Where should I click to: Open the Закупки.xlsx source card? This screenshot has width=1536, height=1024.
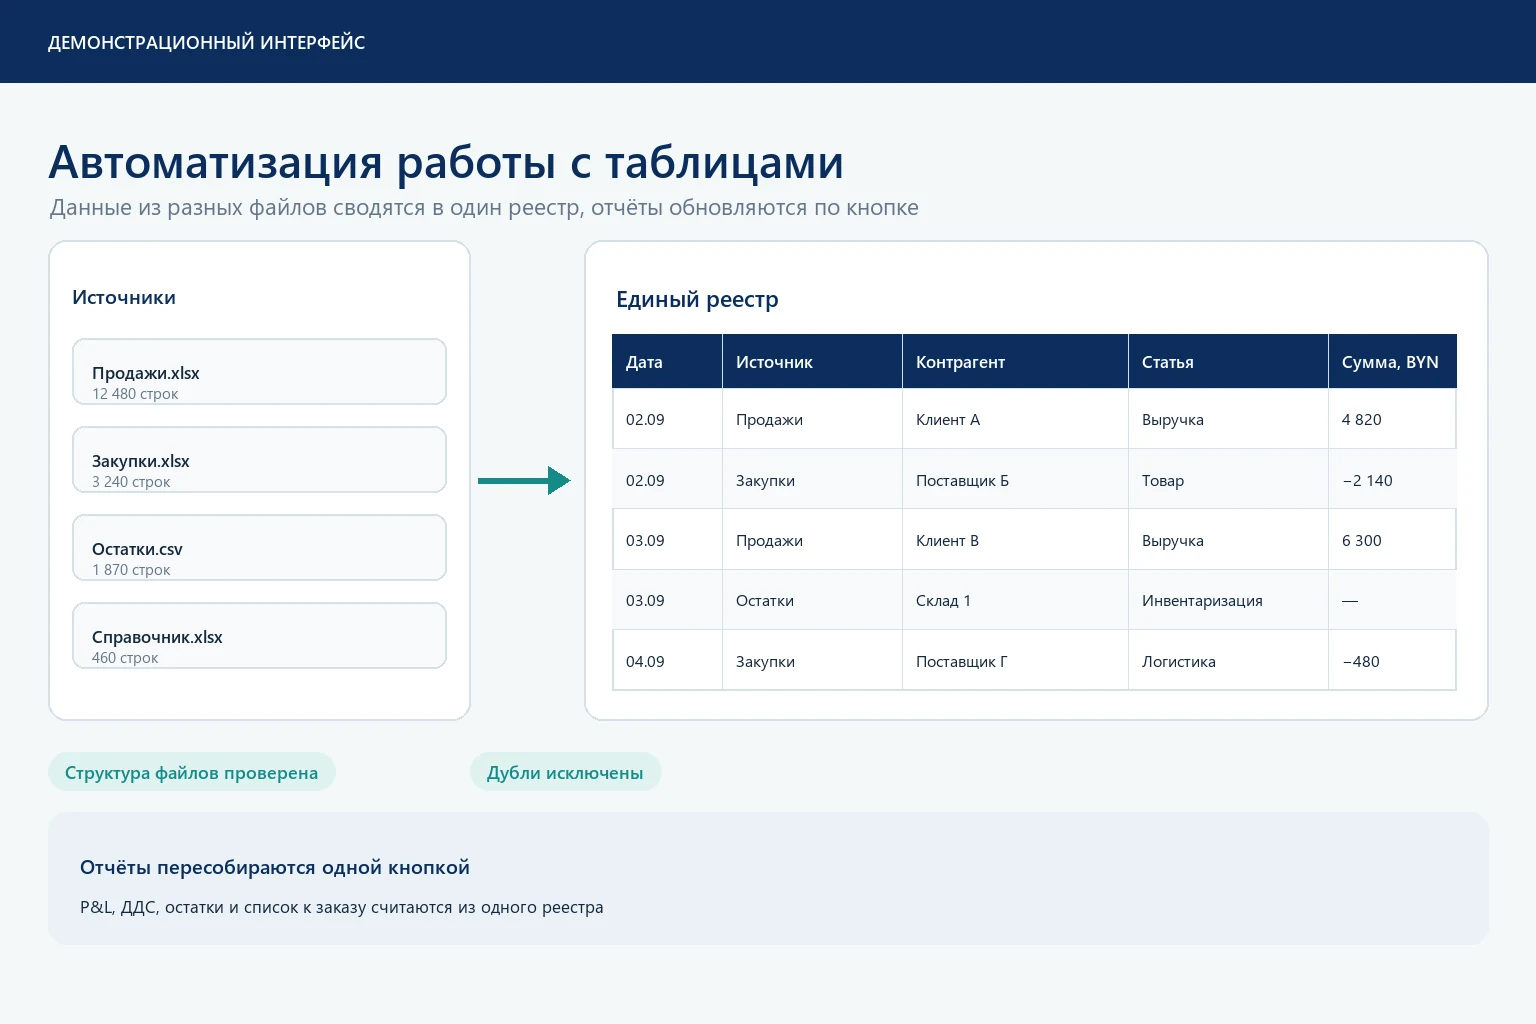tap(259, 459)
